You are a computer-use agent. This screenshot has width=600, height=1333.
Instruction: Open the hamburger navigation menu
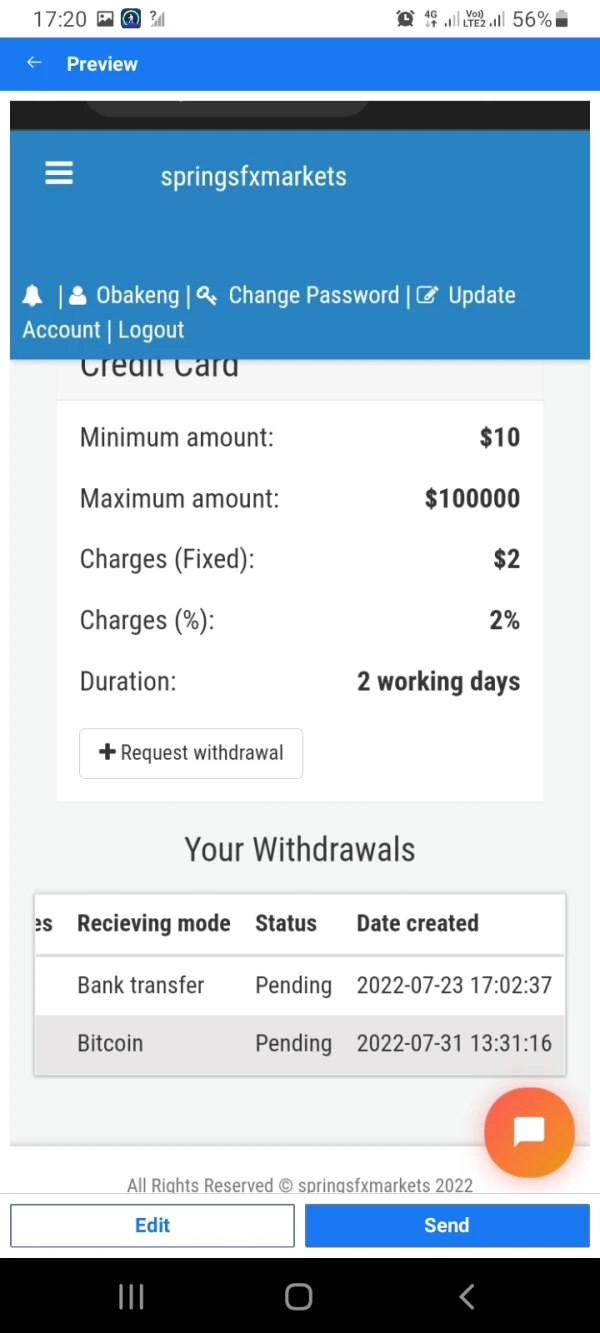pyautogui.click(x=59, y=174)
